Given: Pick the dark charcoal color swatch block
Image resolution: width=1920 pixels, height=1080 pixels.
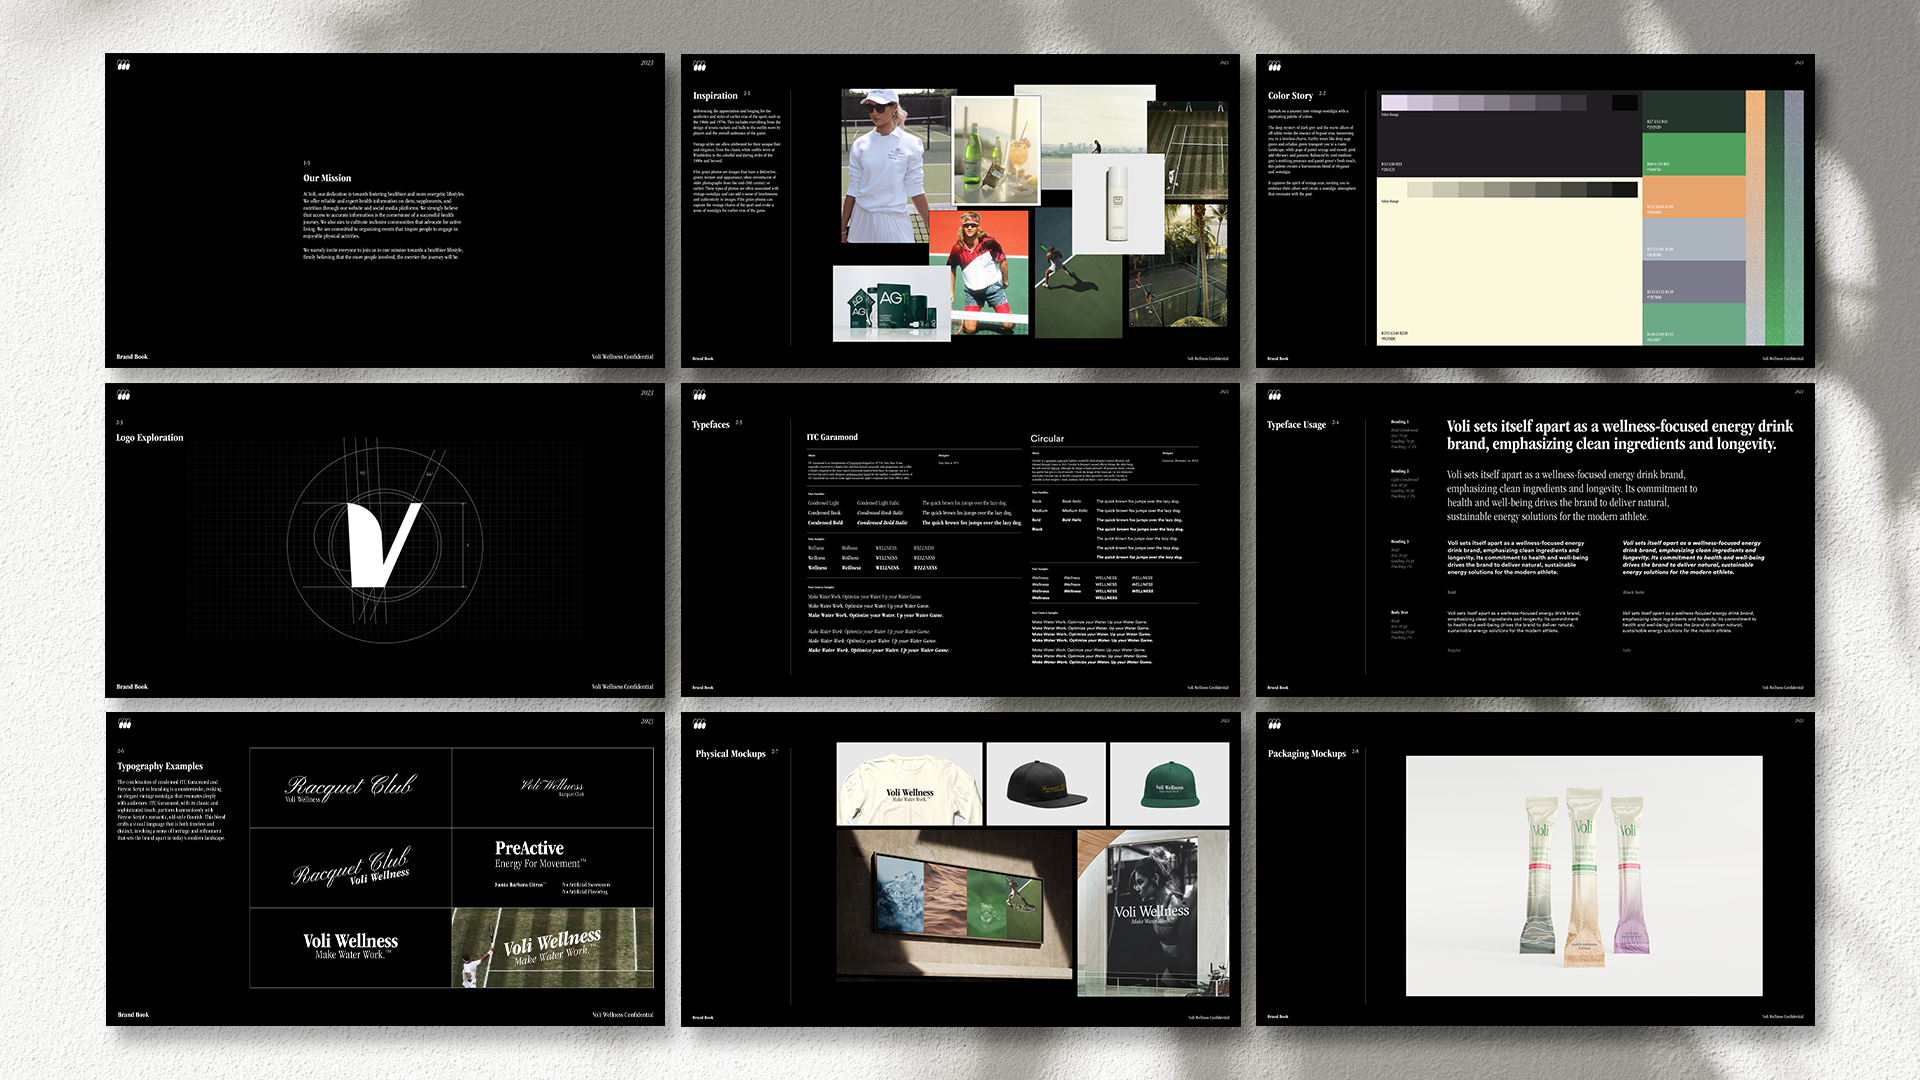Looking at the screenshot, I should click(1508, 135).
